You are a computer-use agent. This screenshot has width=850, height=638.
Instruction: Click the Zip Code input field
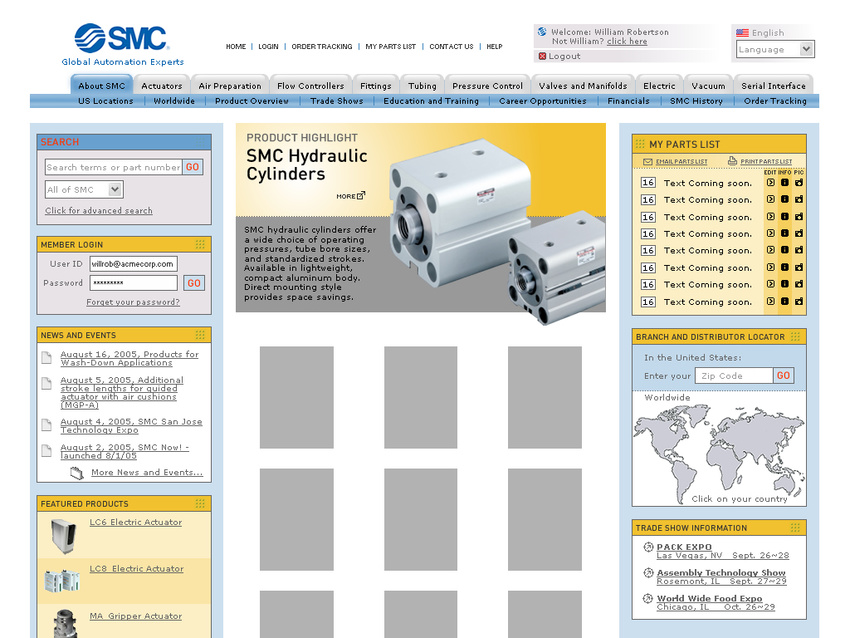point(734,376)
